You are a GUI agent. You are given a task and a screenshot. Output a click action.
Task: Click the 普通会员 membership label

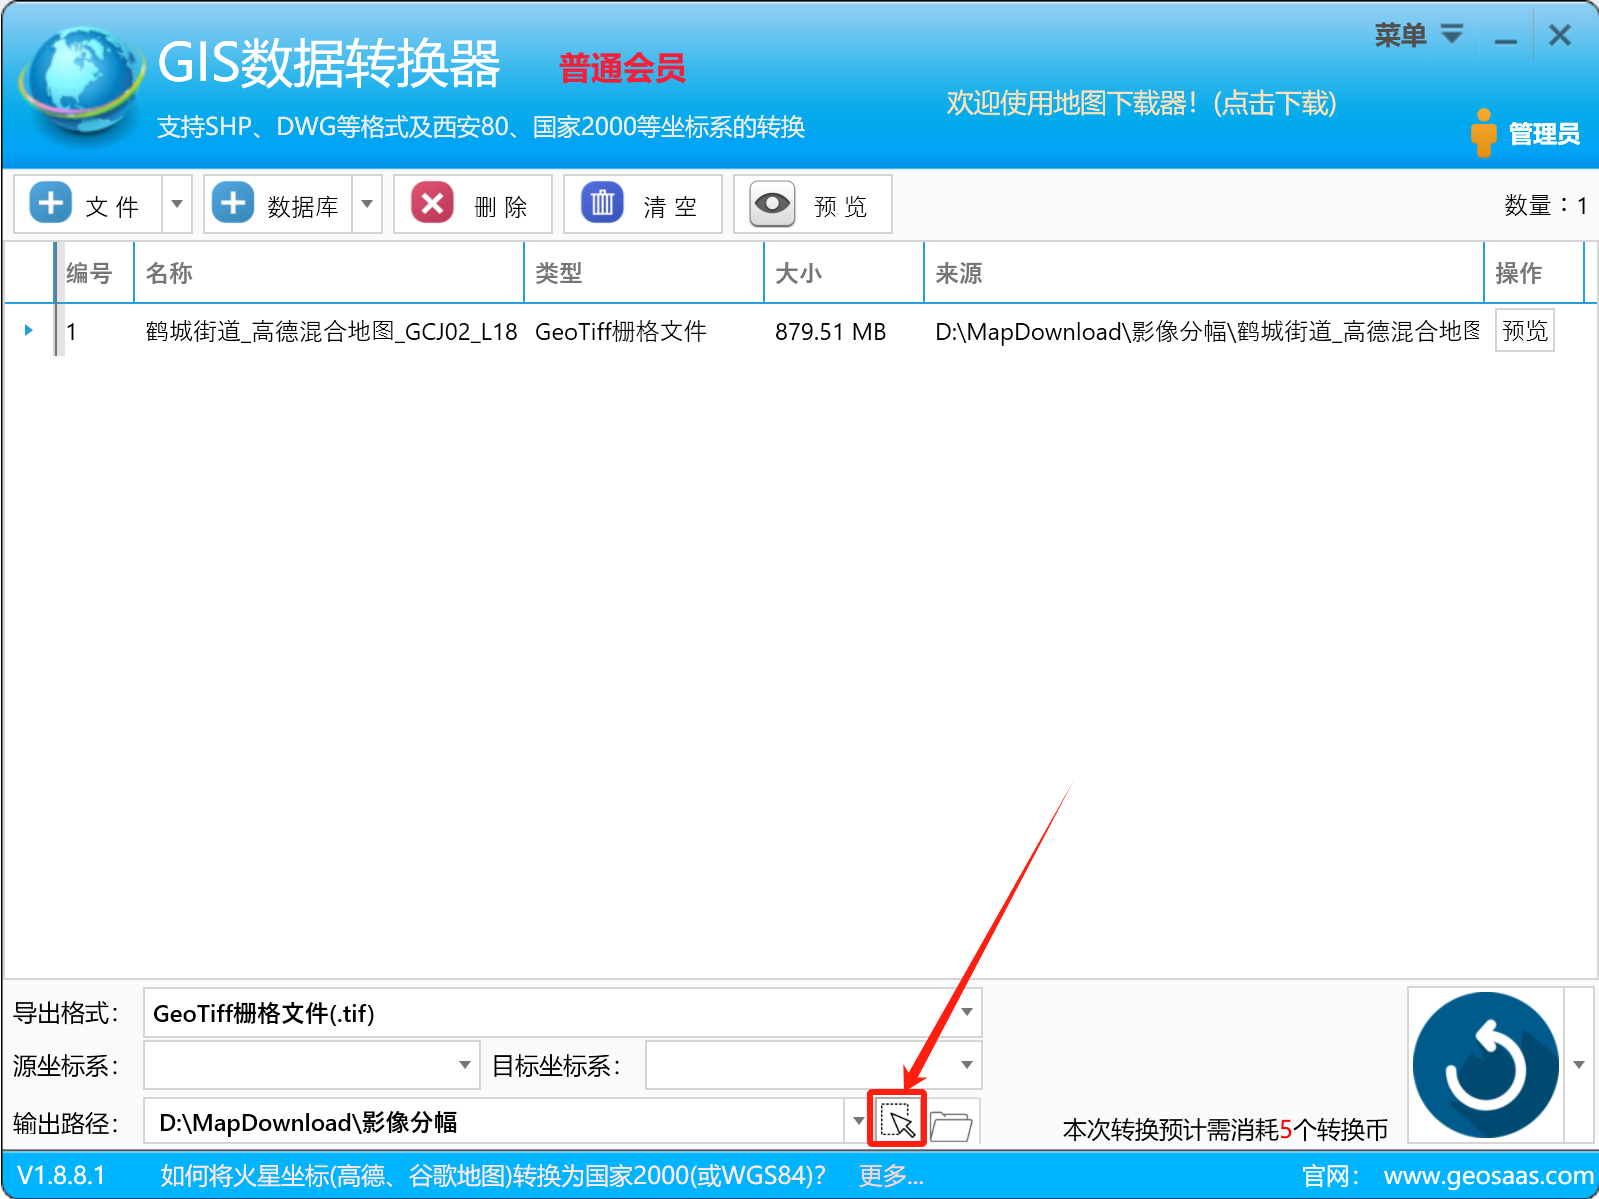622,68
